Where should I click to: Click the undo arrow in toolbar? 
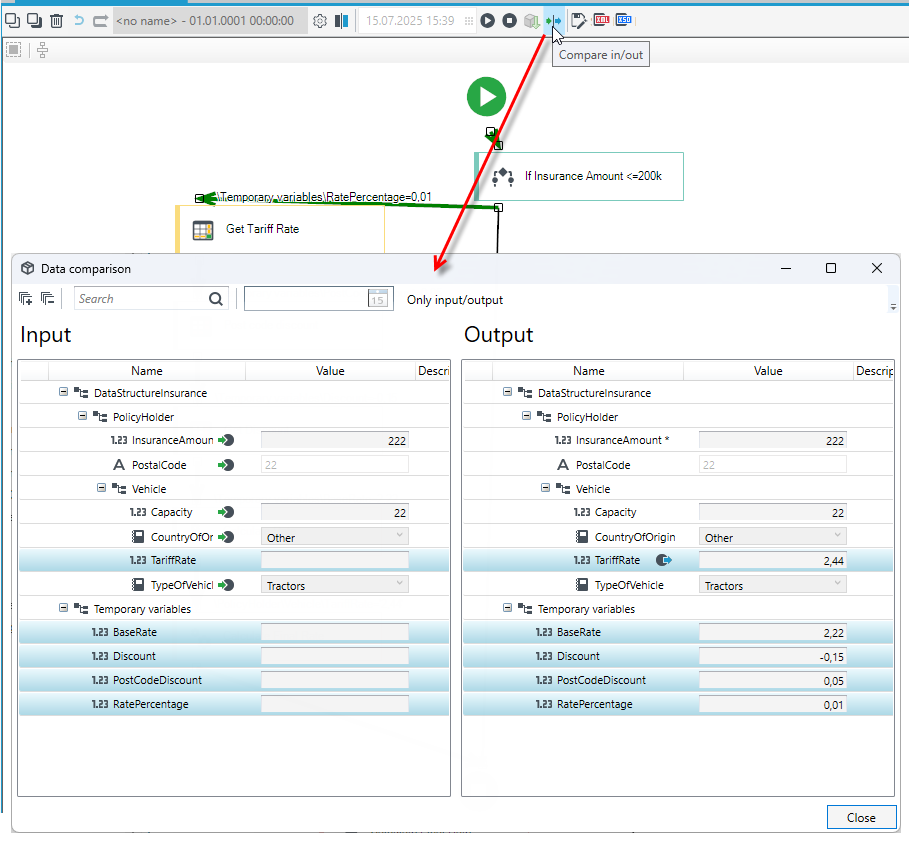click(x=79, y=21)
